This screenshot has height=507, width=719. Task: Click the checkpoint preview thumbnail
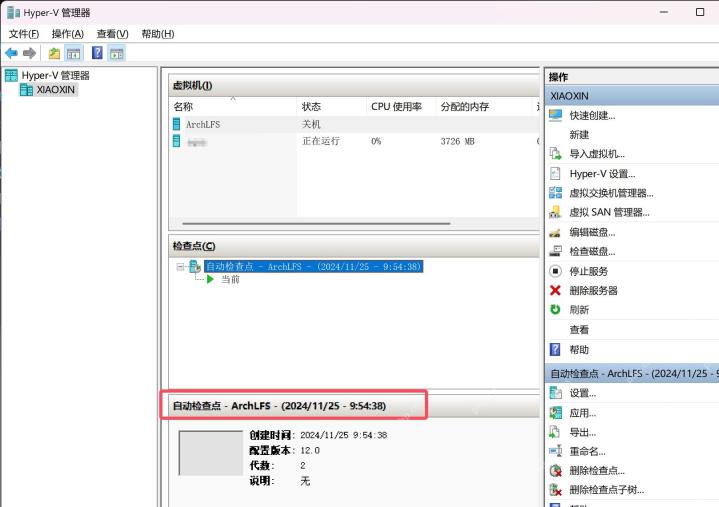[x=210, y=453]
